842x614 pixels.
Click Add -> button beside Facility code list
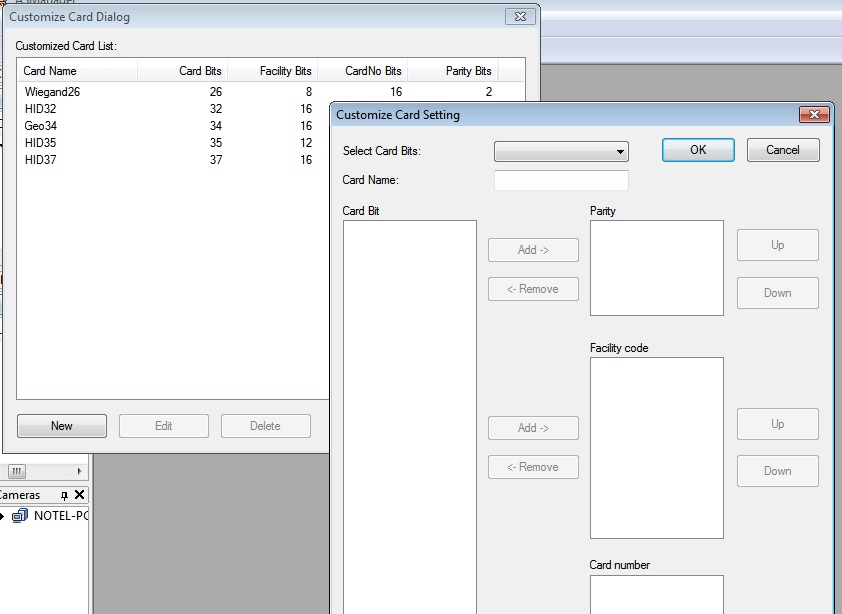[533, 428]
